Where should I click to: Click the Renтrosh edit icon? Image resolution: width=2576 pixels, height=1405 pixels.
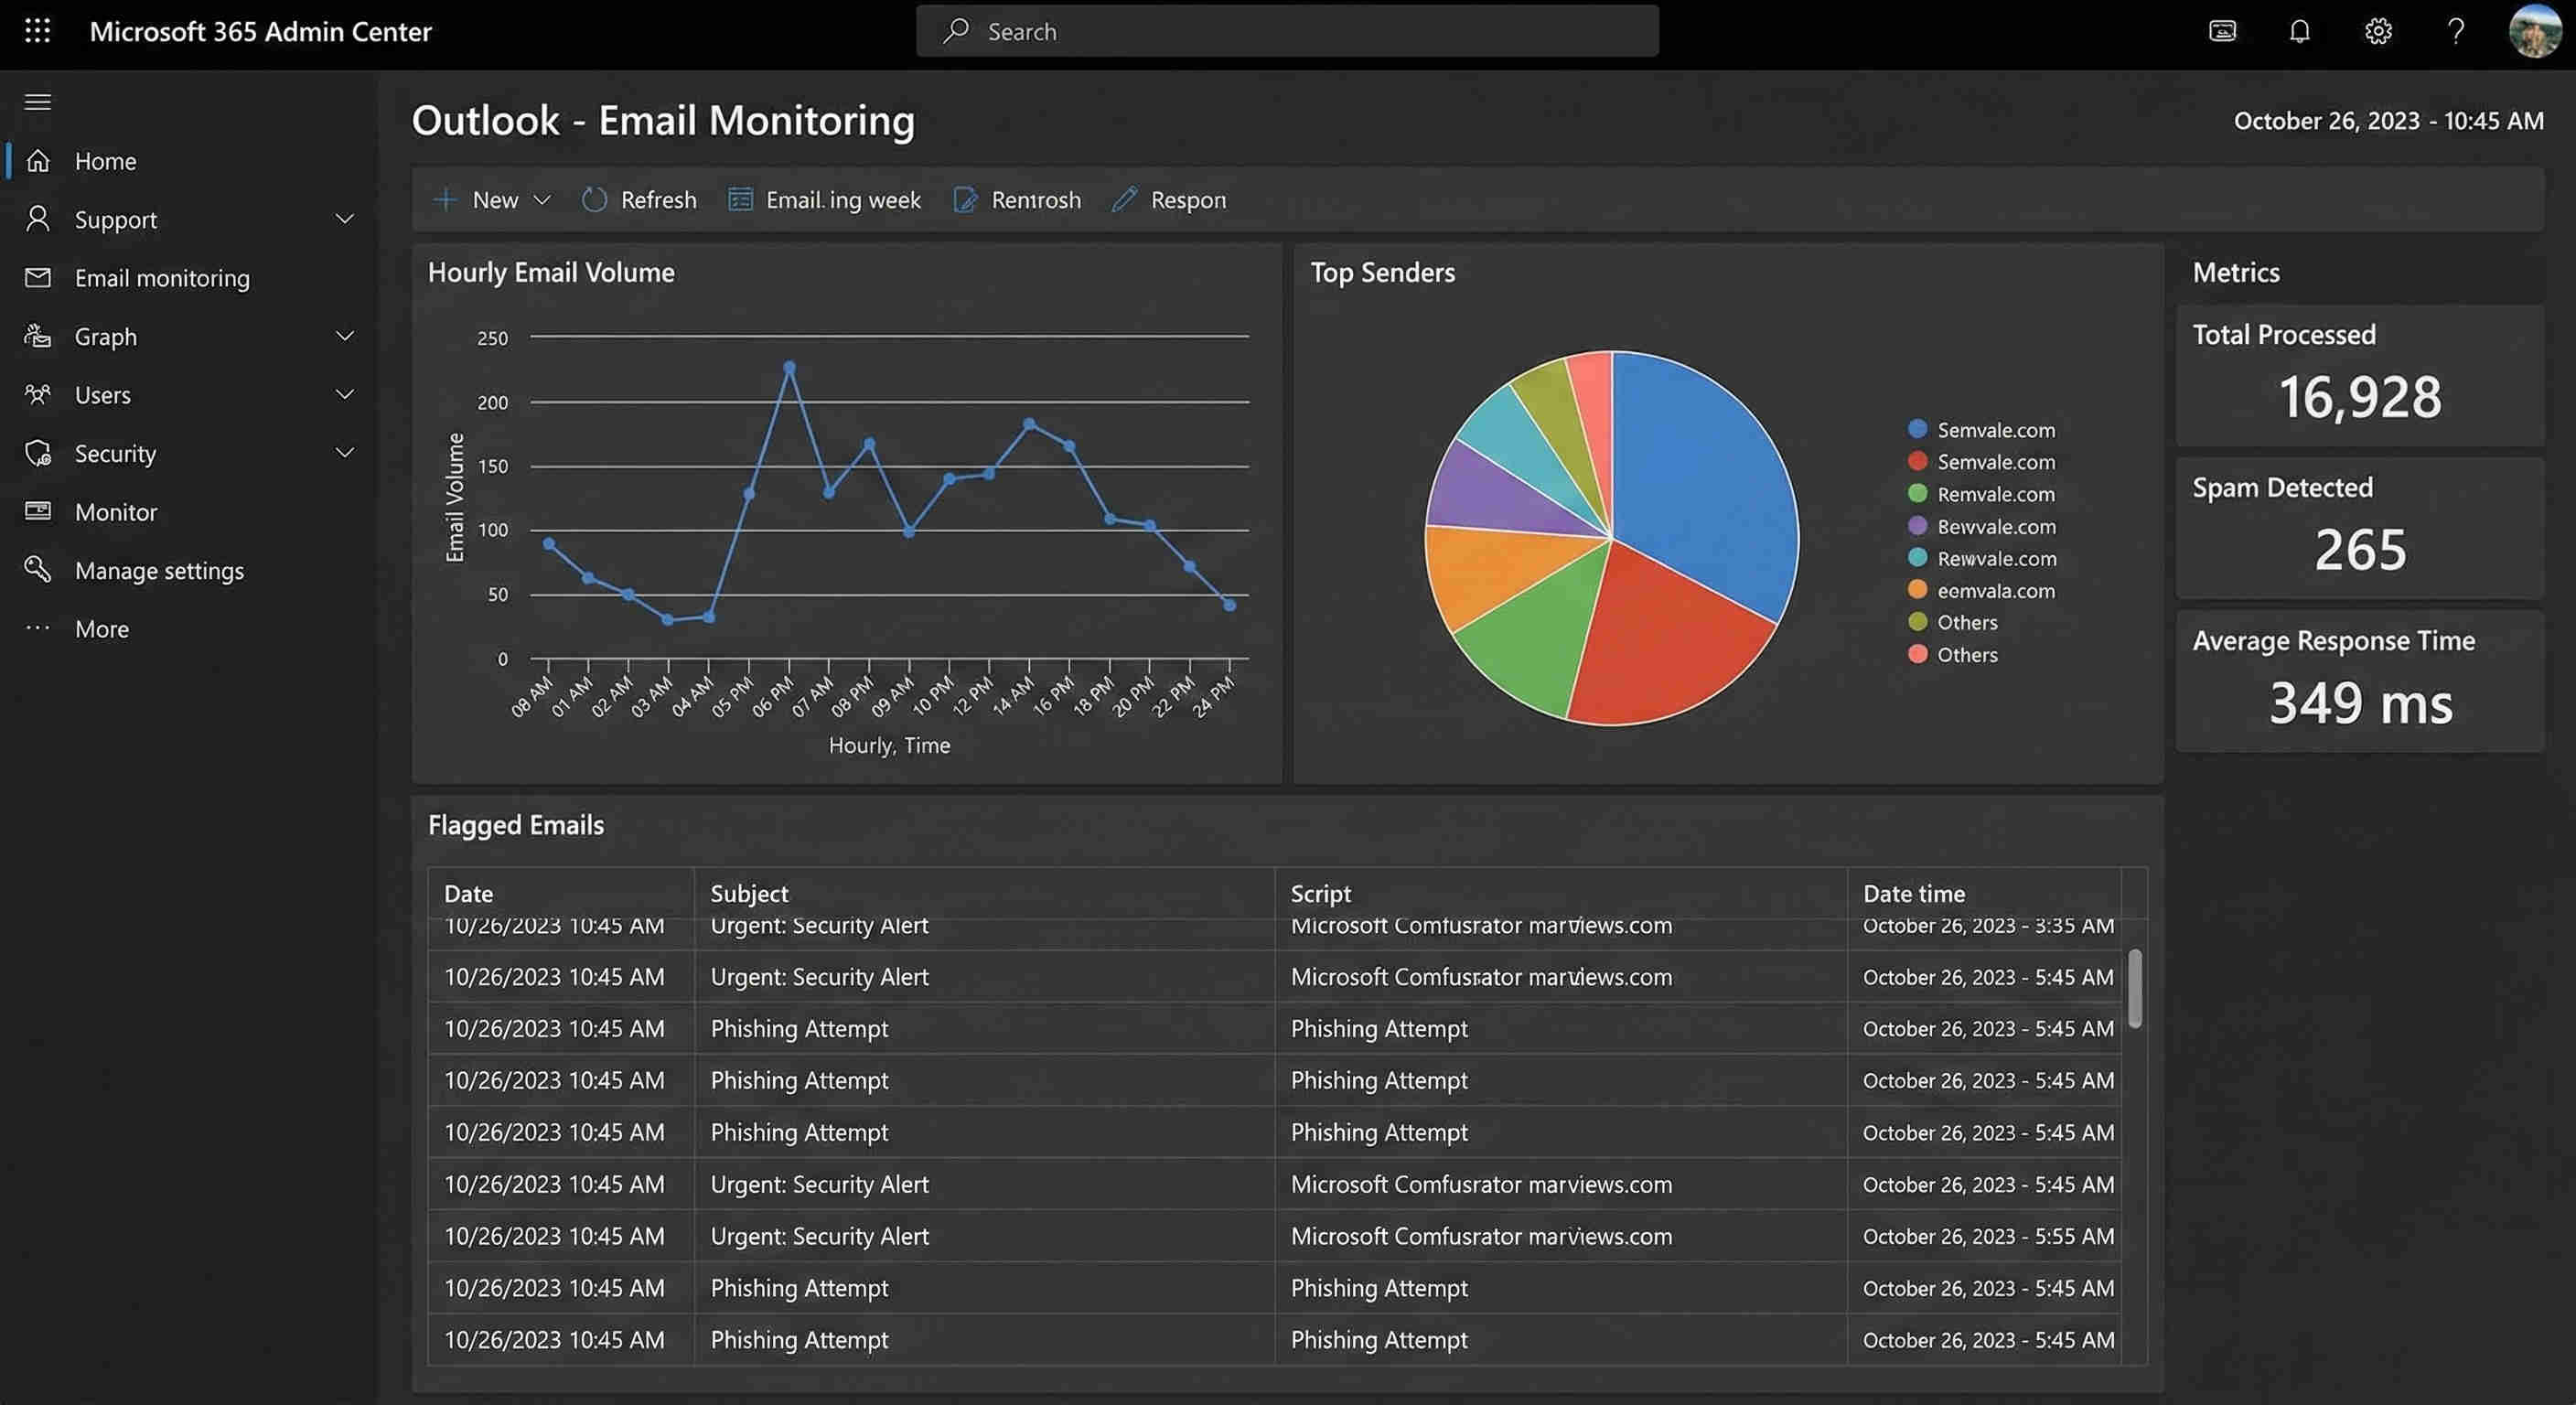965,199
